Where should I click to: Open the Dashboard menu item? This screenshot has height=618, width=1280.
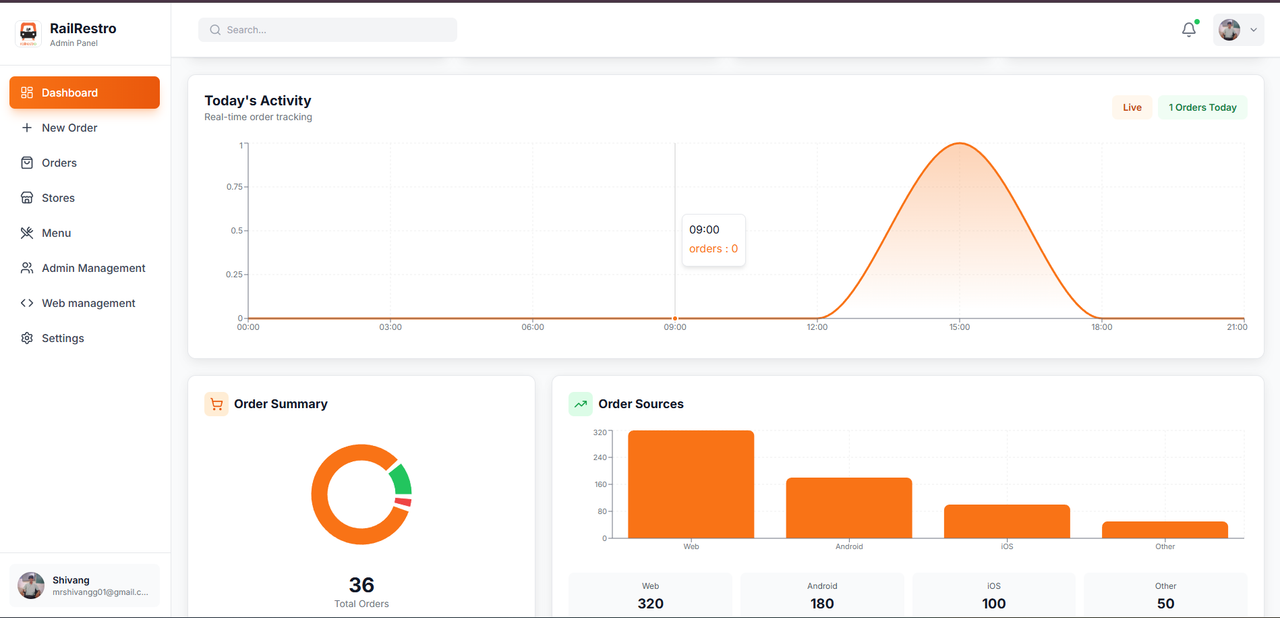[84, 93]
